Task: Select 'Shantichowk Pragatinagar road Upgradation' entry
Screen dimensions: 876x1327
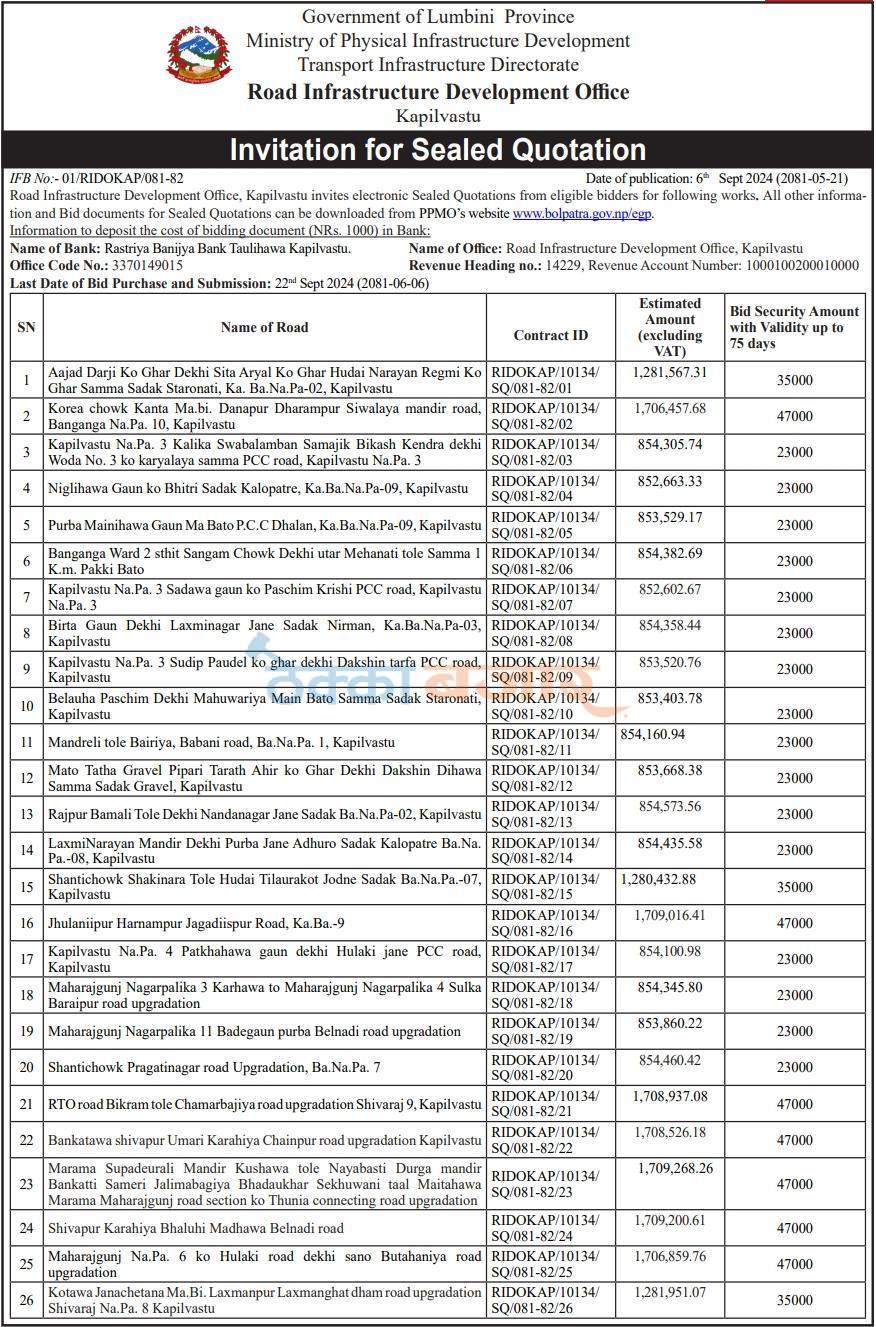Action: pos(214,1067)
